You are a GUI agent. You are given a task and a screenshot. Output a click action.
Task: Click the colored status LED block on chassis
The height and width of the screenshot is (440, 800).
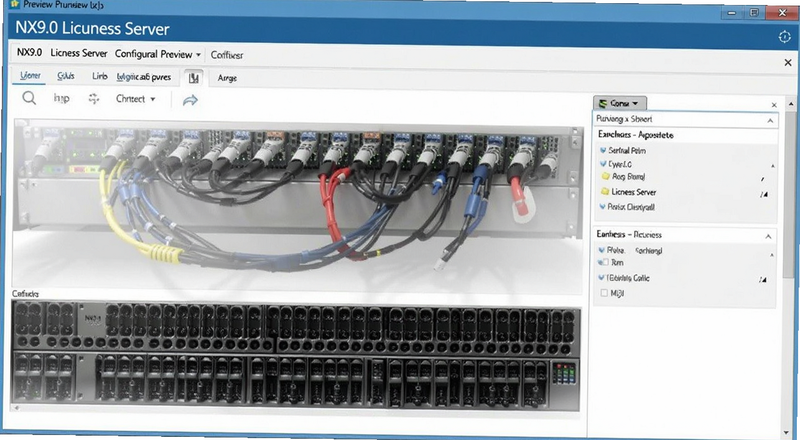coord(565,374)
